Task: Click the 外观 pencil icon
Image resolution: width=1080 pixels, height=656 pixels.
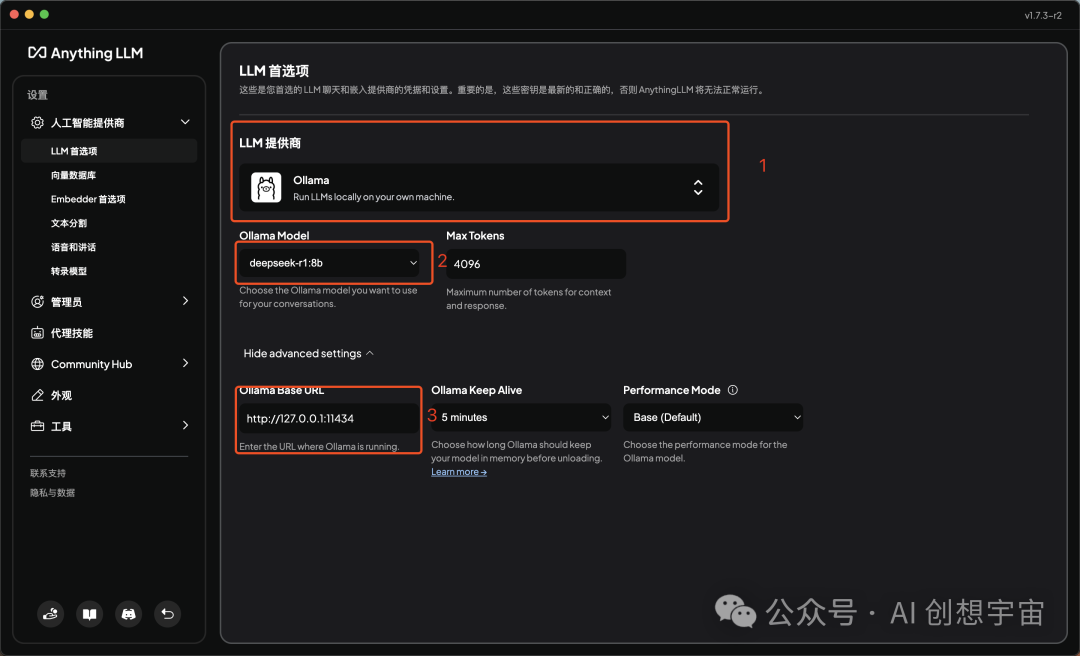Action: [x=37, y=395]
